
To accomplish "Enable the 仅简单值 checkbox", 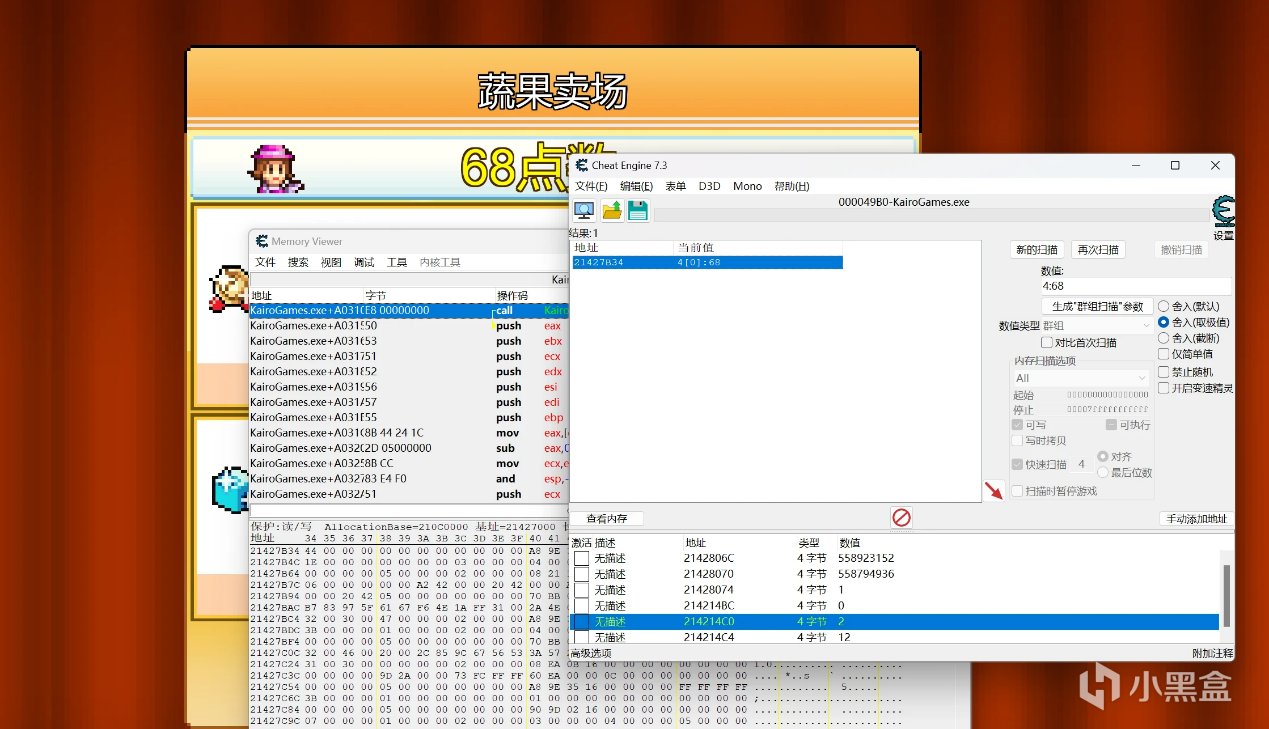I will pyautogui.click(x=1164, y=354).
